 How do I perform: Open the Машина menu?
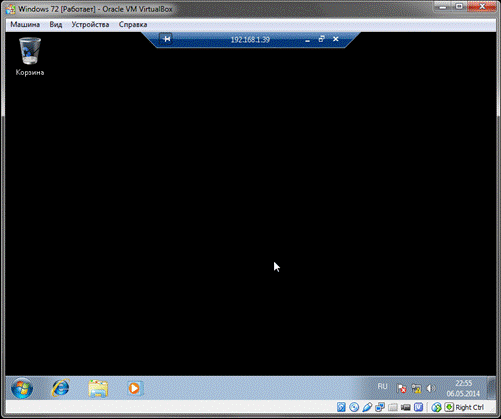pos(25,24)
